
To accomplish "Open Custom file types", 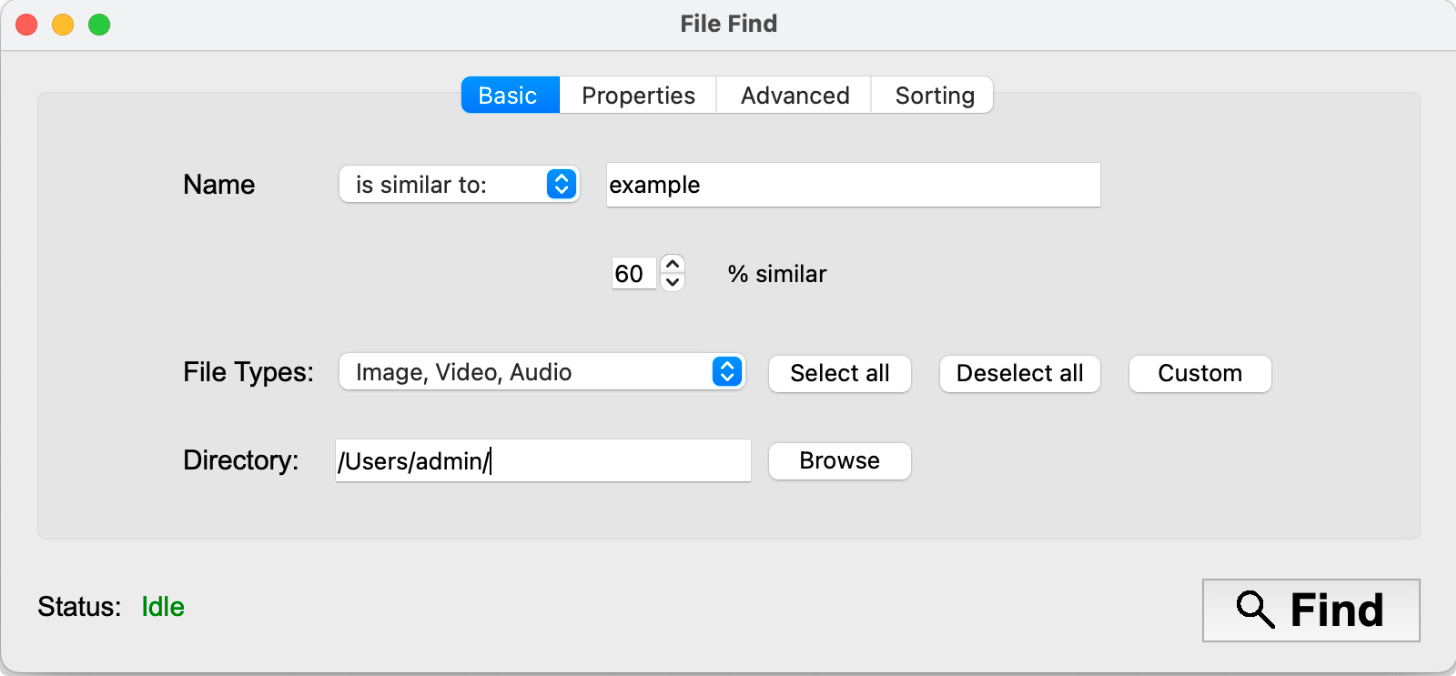I will (x=1199, y=374).
